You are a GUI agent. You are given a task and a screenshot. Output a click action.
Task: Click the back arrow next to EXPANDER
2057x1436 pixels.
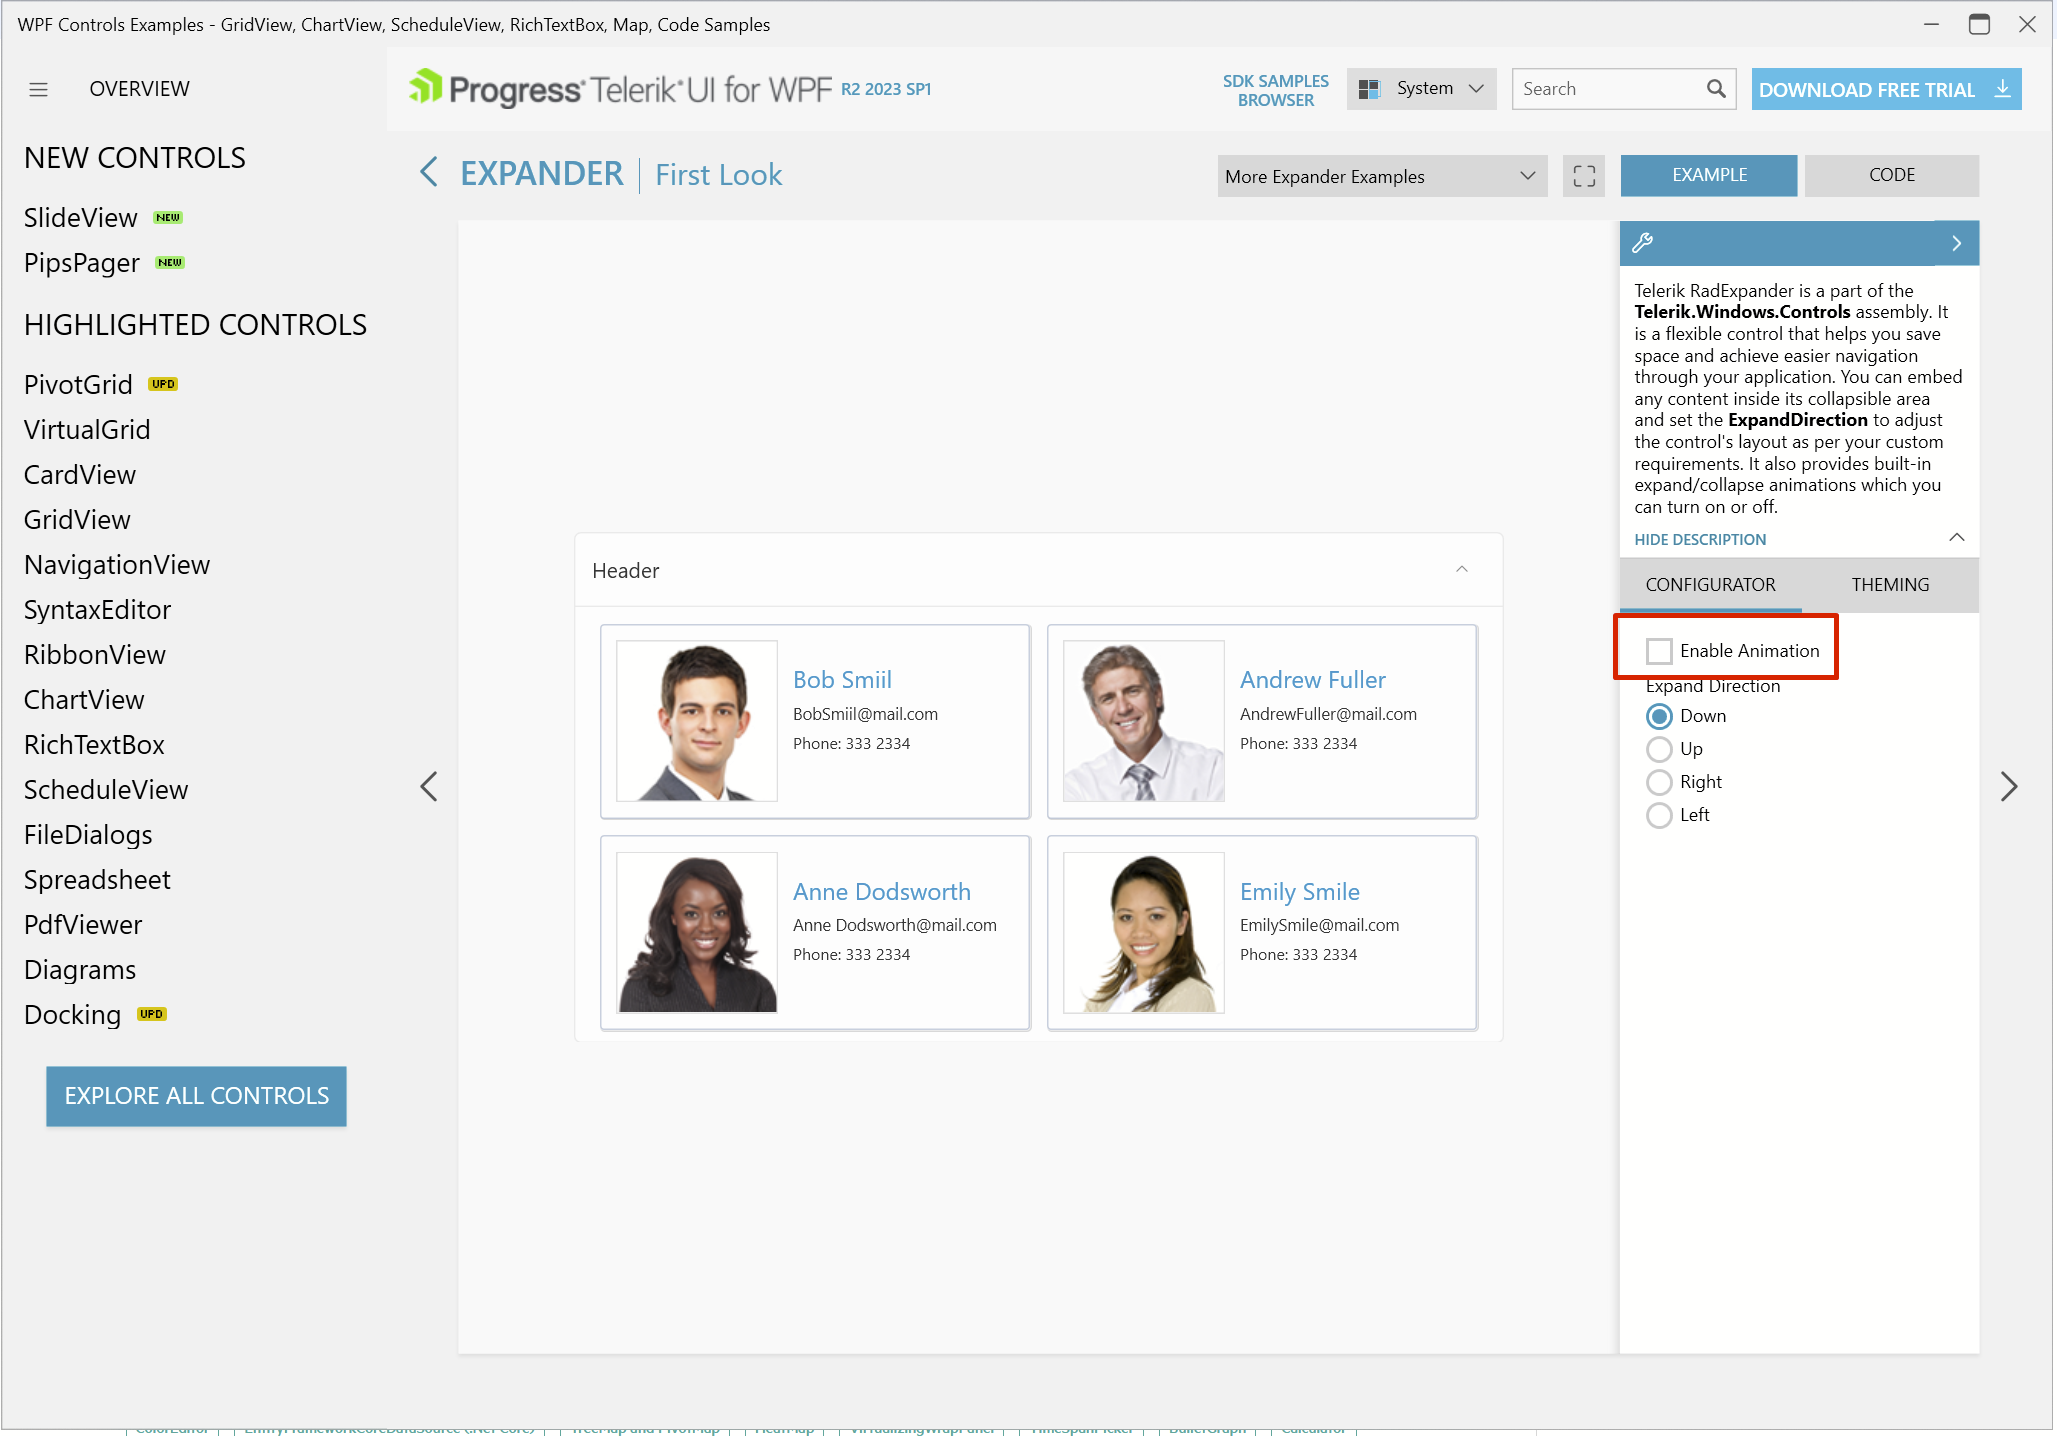(428, 172)
